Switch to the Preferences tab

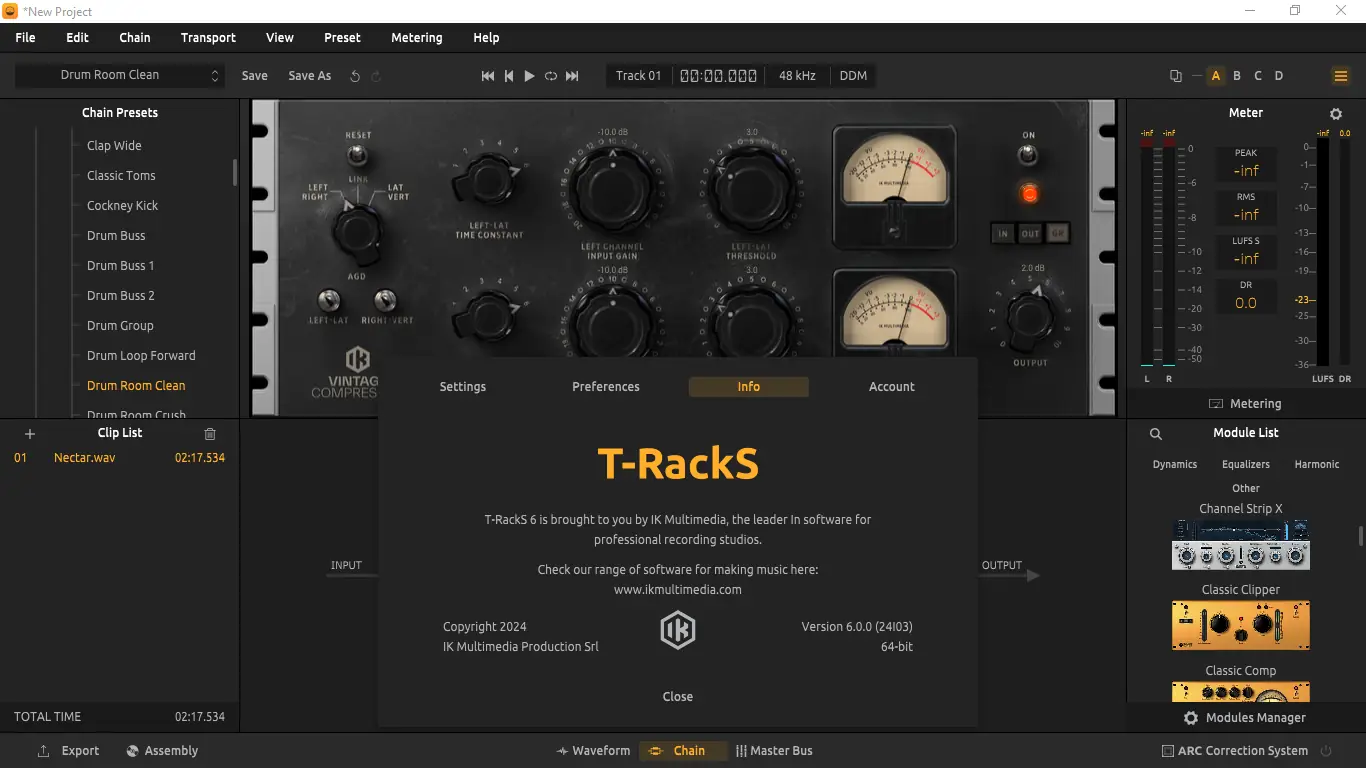pyautogui.click(x=605, y=386)
